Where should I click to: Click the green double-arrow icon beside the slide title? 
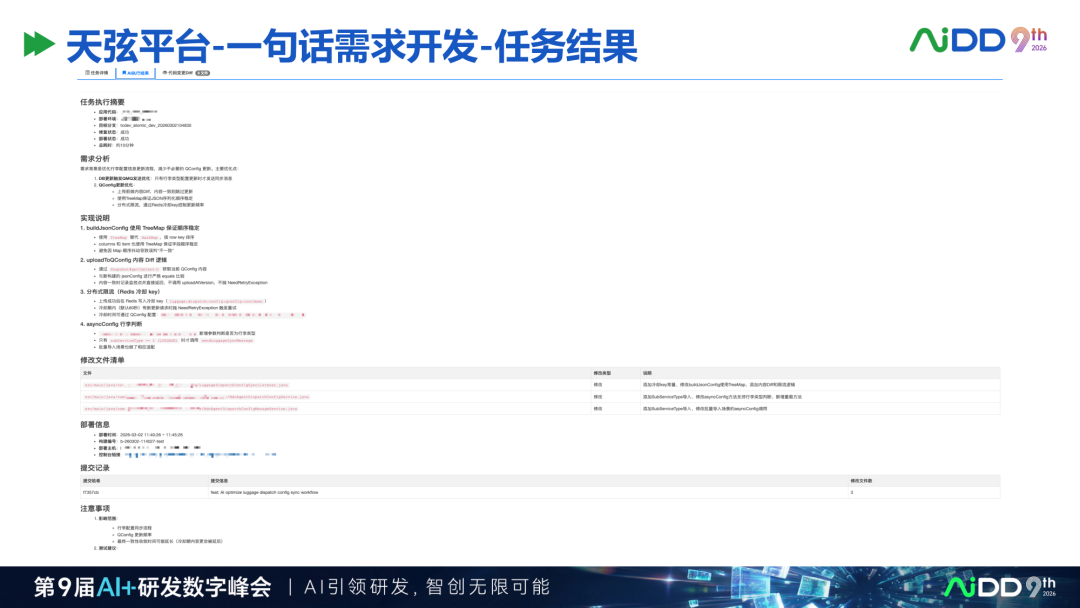pyautogui.click(x=39, y=44)
